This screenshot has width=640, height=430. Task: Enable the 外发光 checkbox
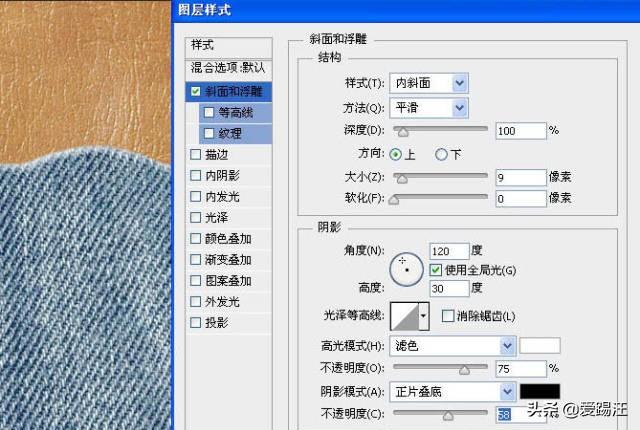click(196, 301)
